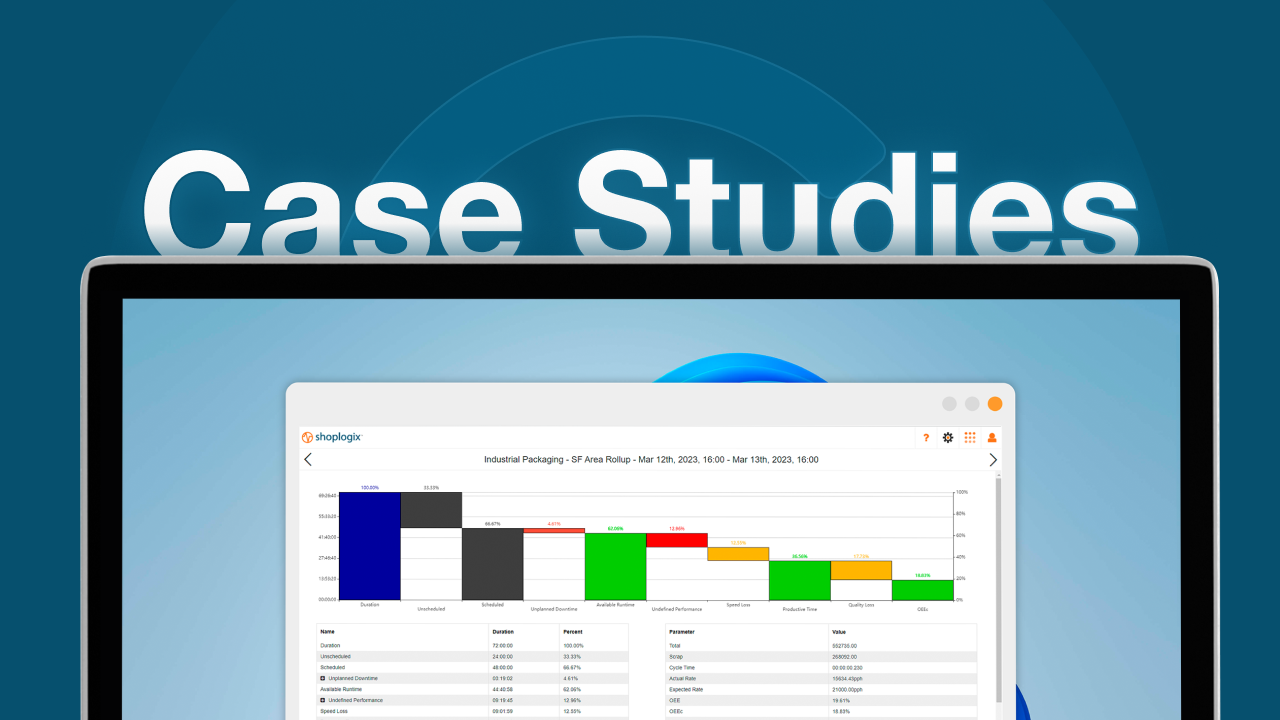Click the Parameter column header
The image size is (1280, 720).
point(682,632)
